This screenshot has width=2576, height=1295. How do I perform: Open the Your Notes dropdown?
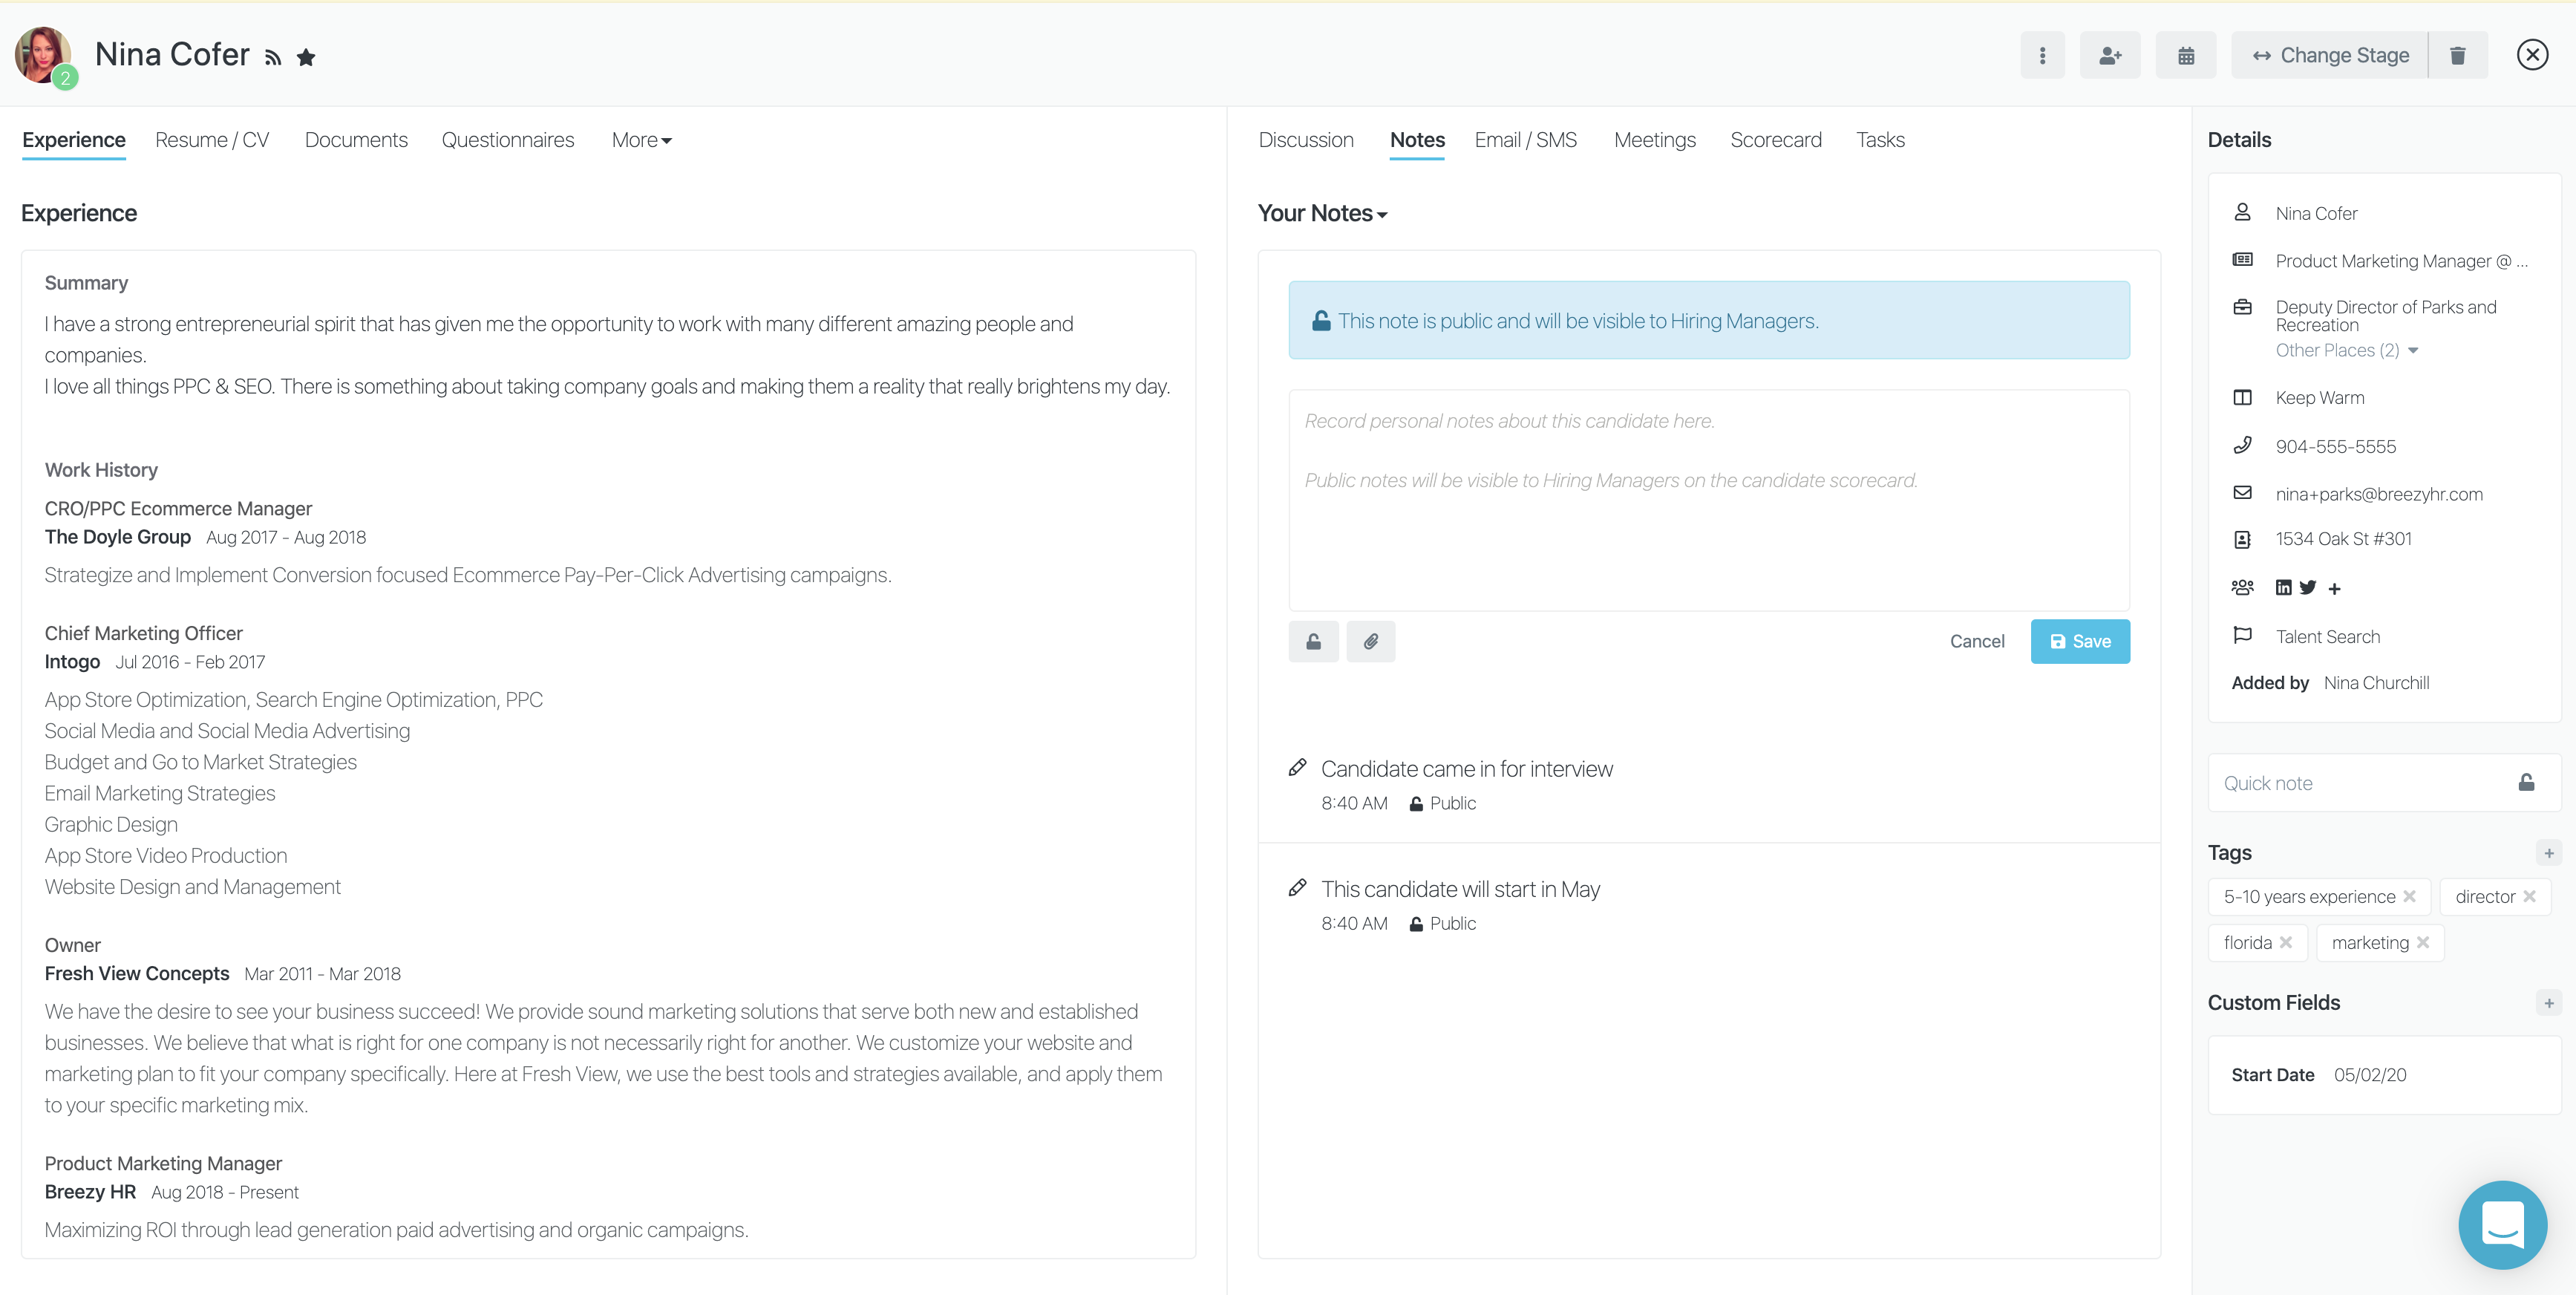tap(1321, 214)
